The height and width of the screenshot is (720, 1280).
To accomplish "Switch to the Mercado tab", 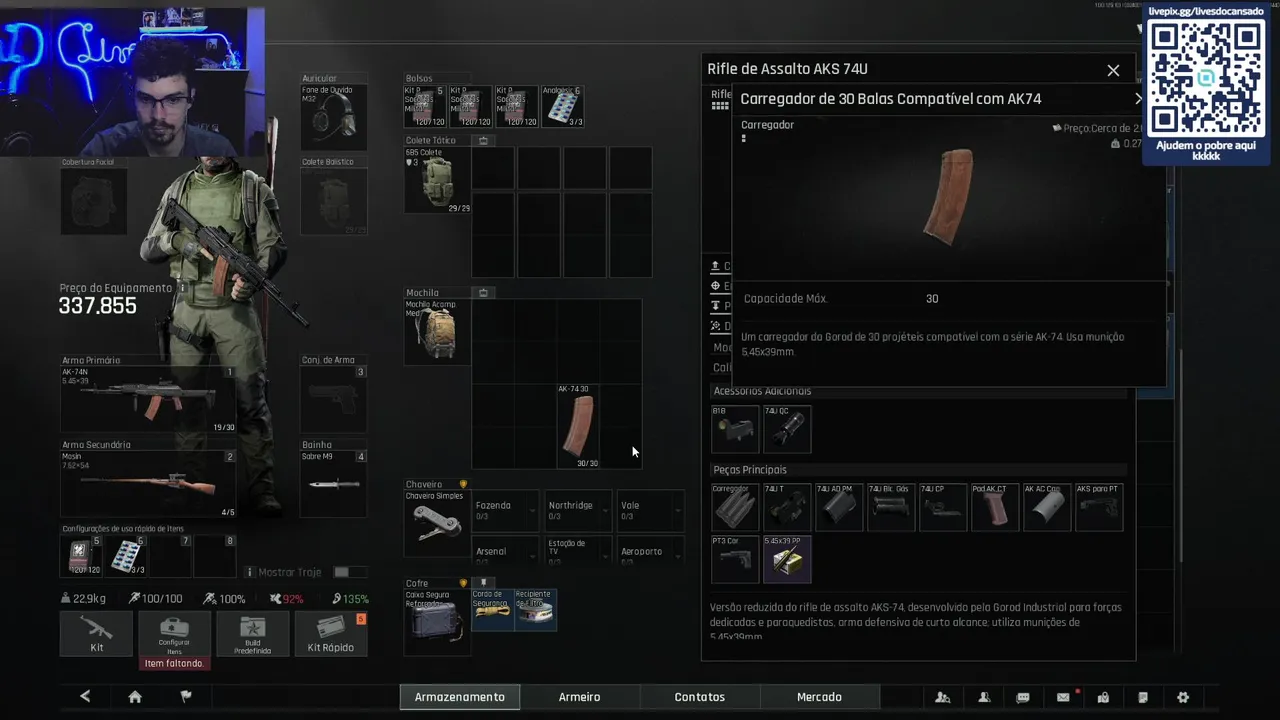I will click(x=820, y=697).
